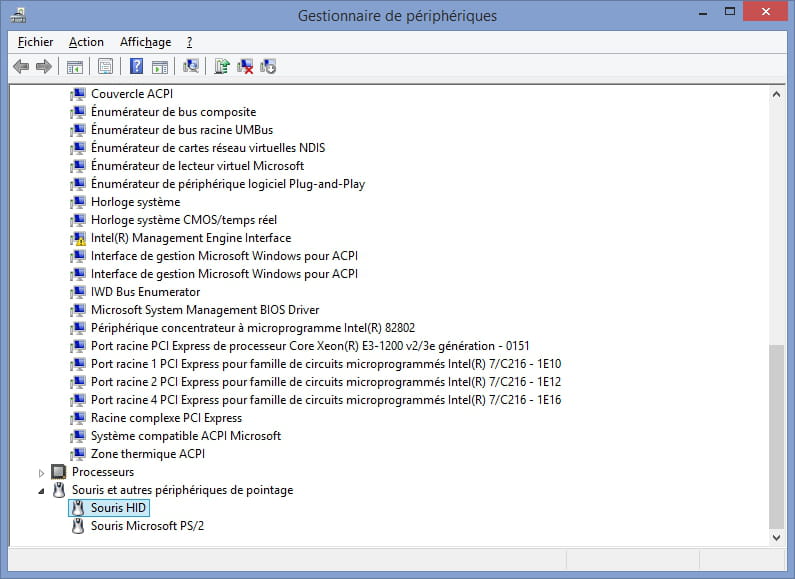The height and width of the screenshot is (579, 795).
Task: Click the Forward arrow toolbar icon
Action: (x=44, y=66)
